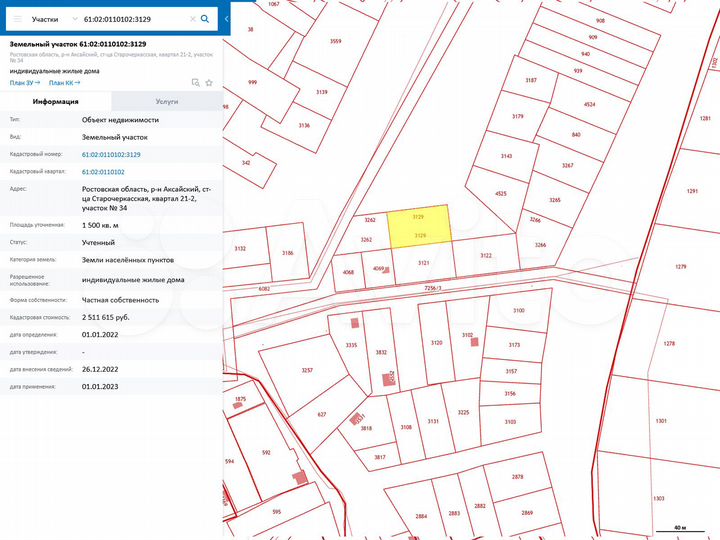Screen dimensions: 720x540
Task: Switch to the Услуги tab
Action: click(167, 101)
